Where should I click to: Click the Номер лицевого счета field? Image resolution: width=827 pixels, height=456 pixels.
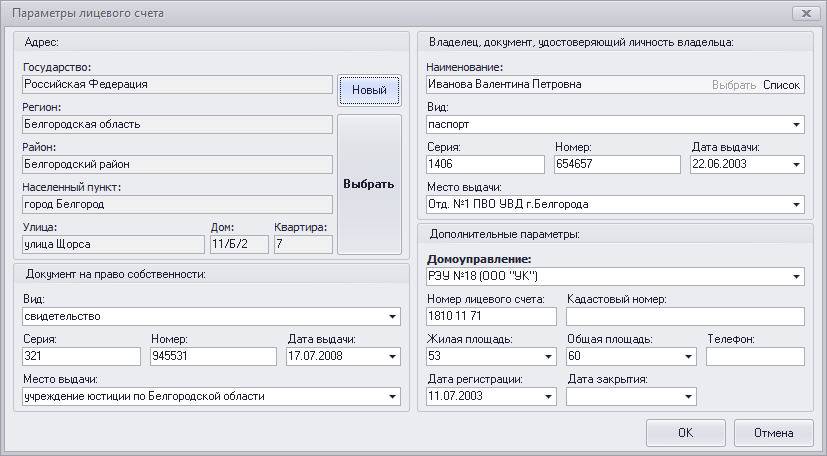490,317
